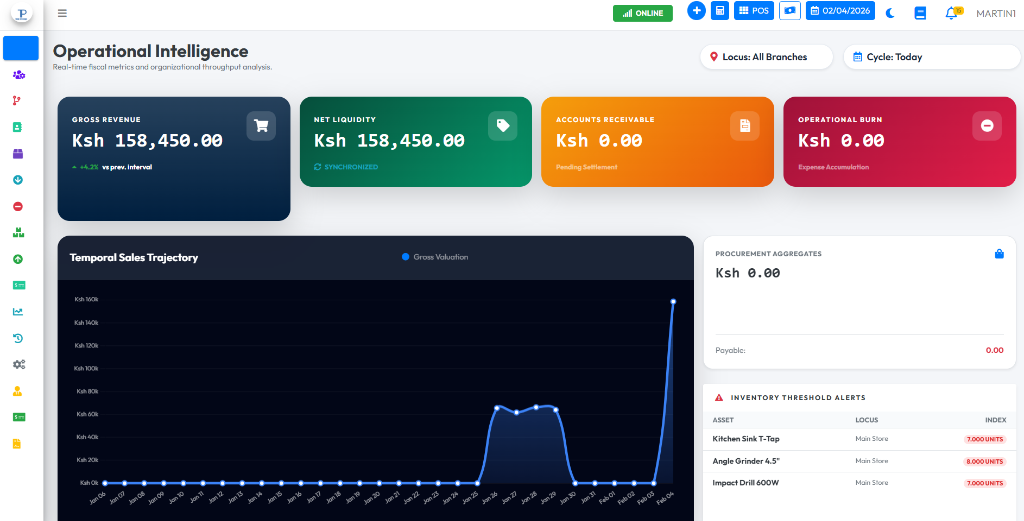
Task: Open the red minus circle sidebar icon
Action: [18, 206]
